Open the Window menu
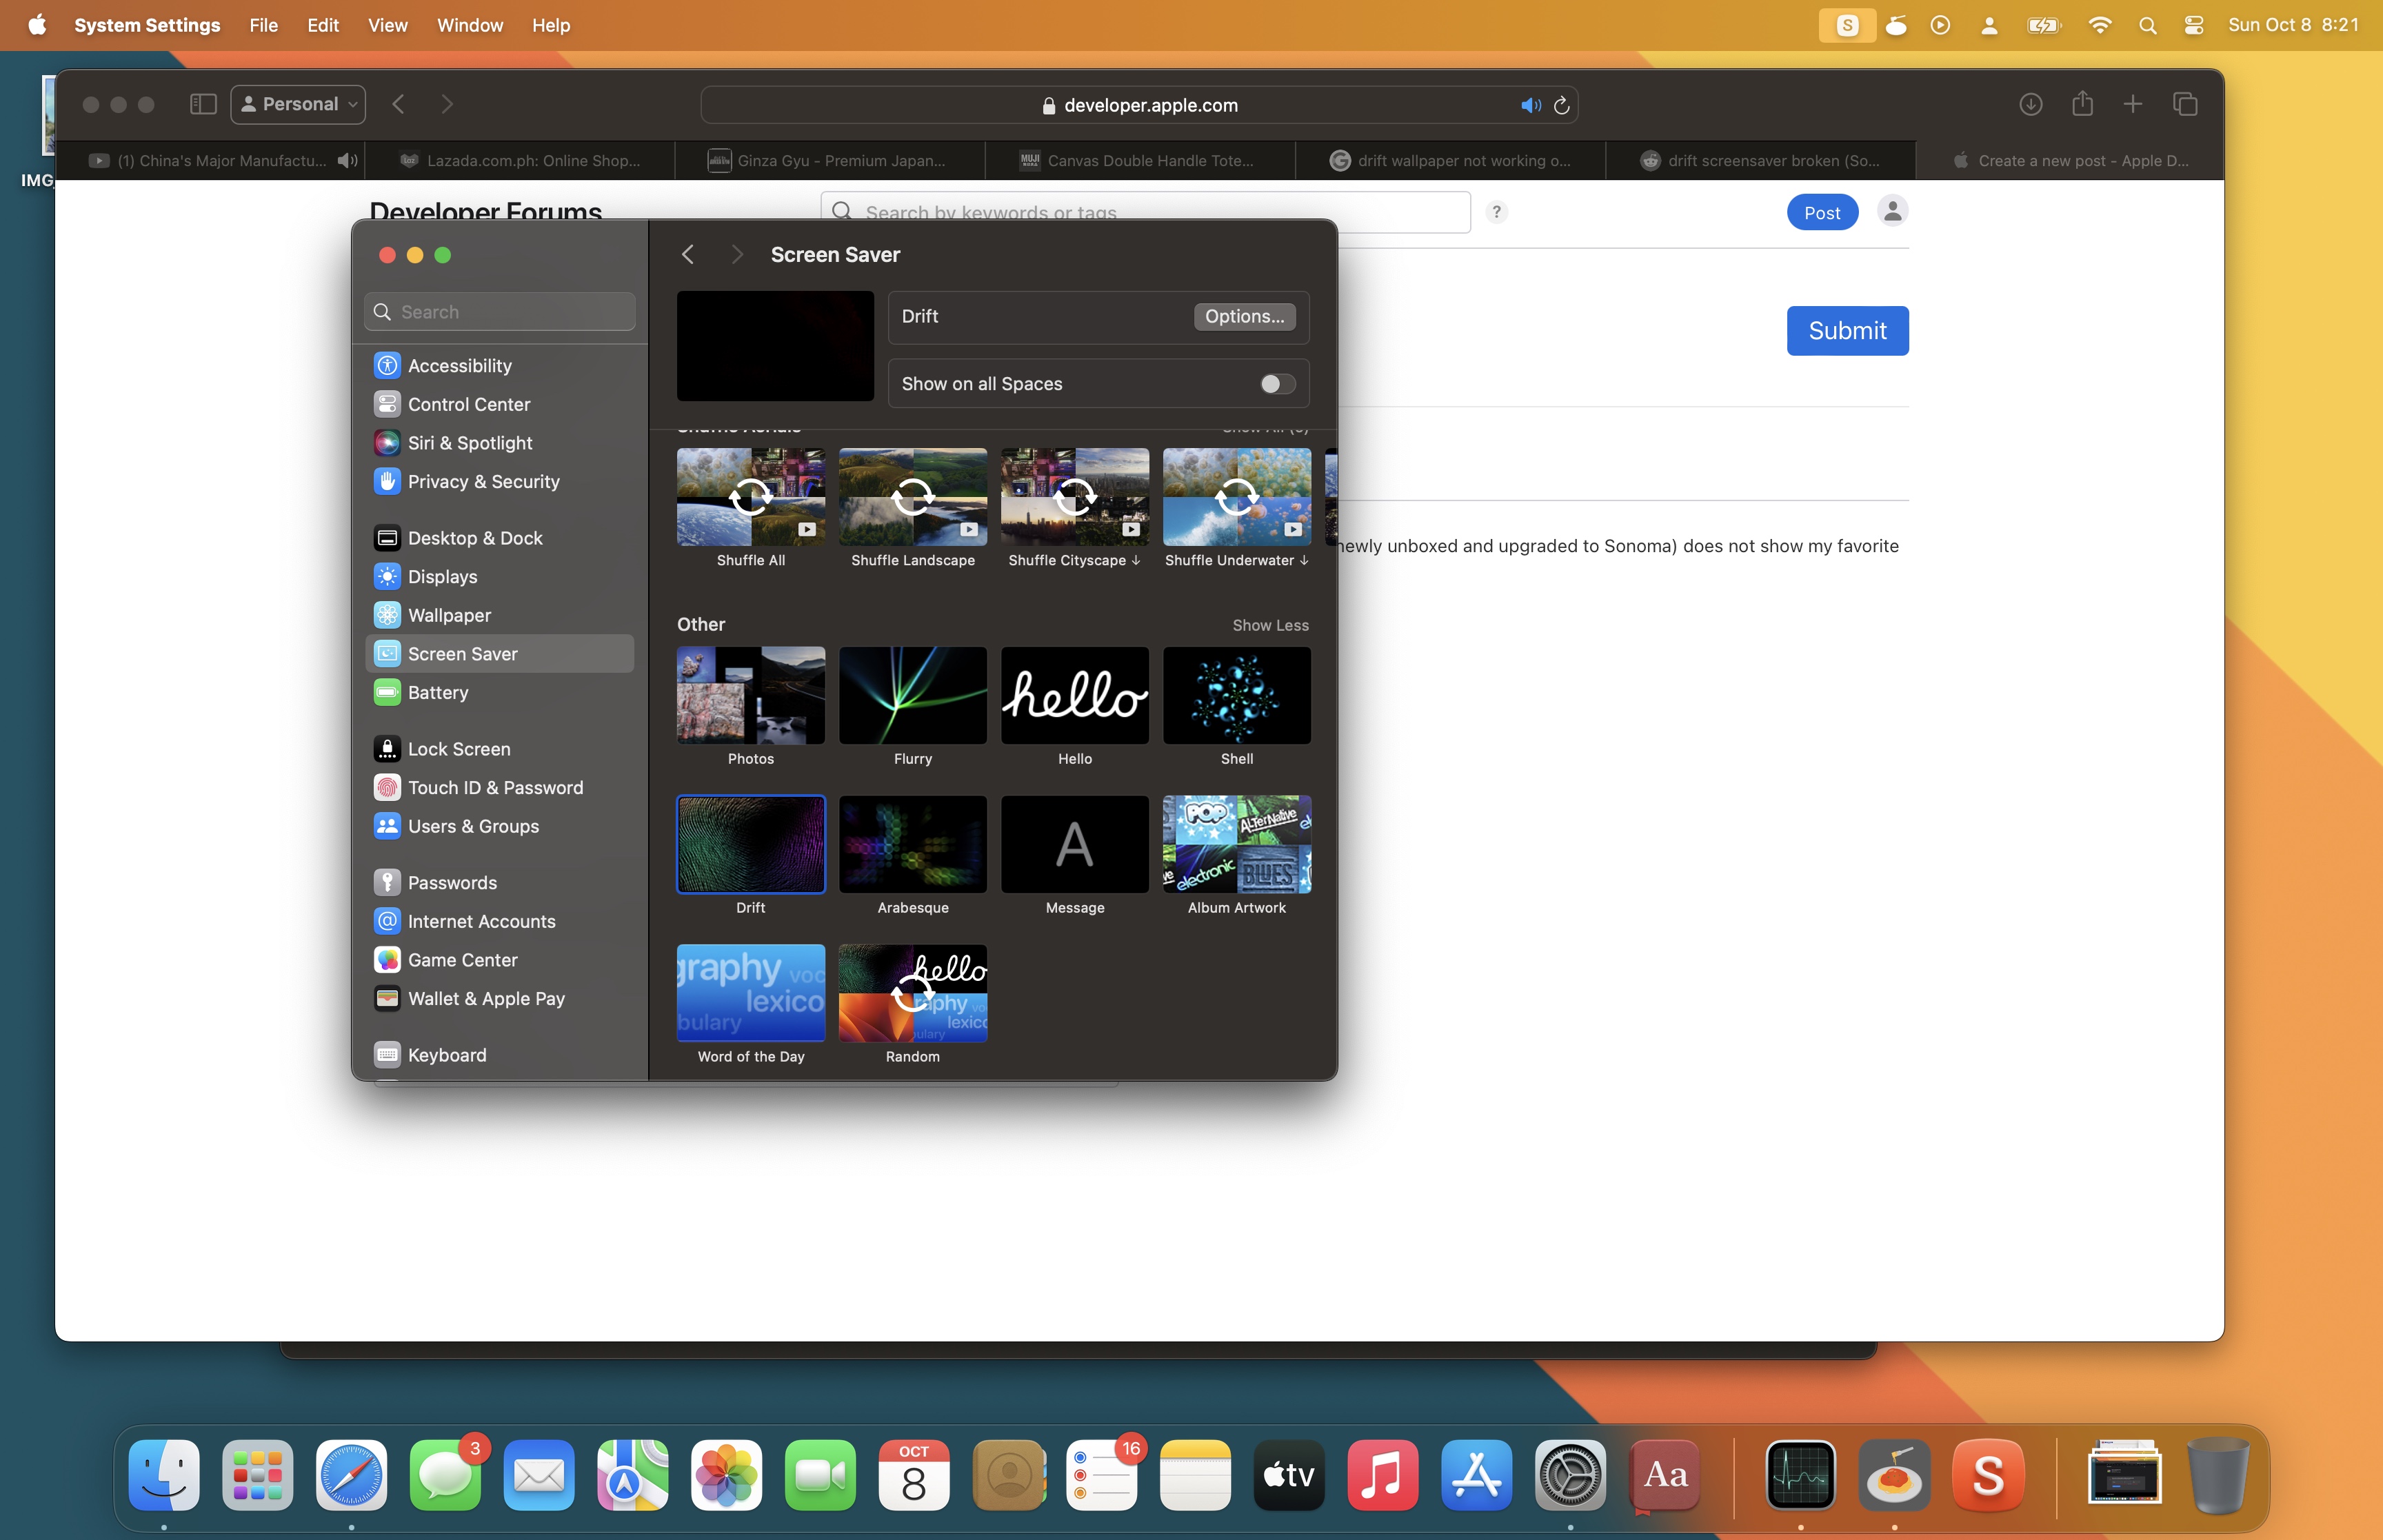This screenshot has width=2383, height=1540. click(x=469, y=25)
